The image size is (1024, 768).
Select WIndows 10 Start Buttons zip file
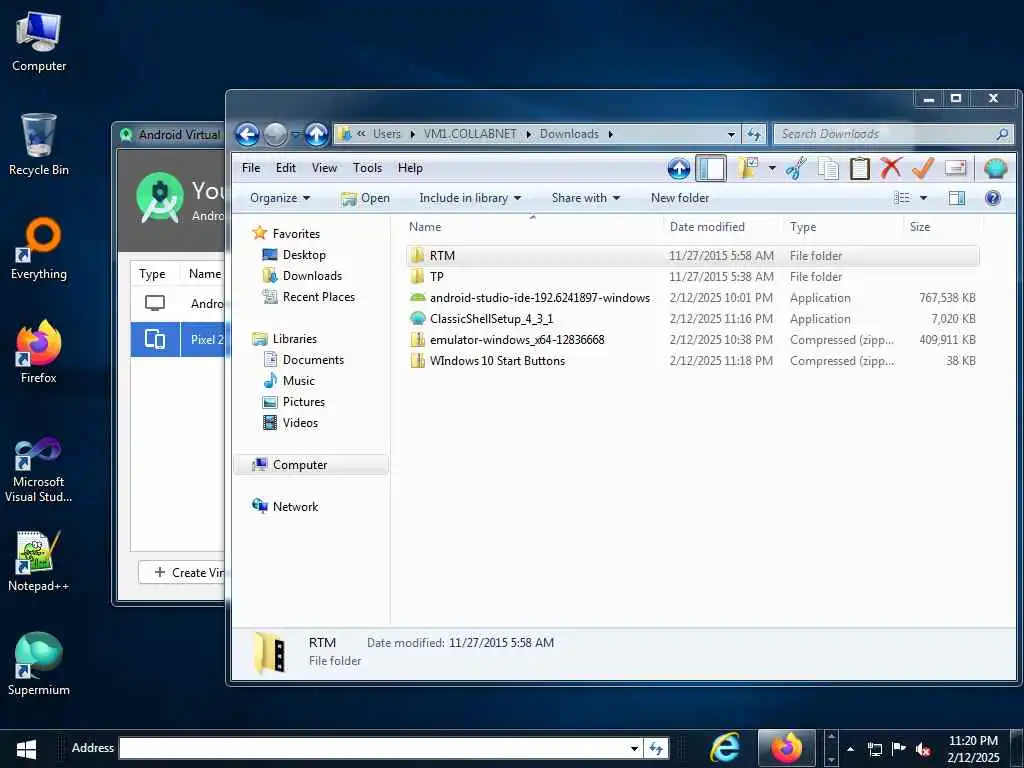point(692,360)
